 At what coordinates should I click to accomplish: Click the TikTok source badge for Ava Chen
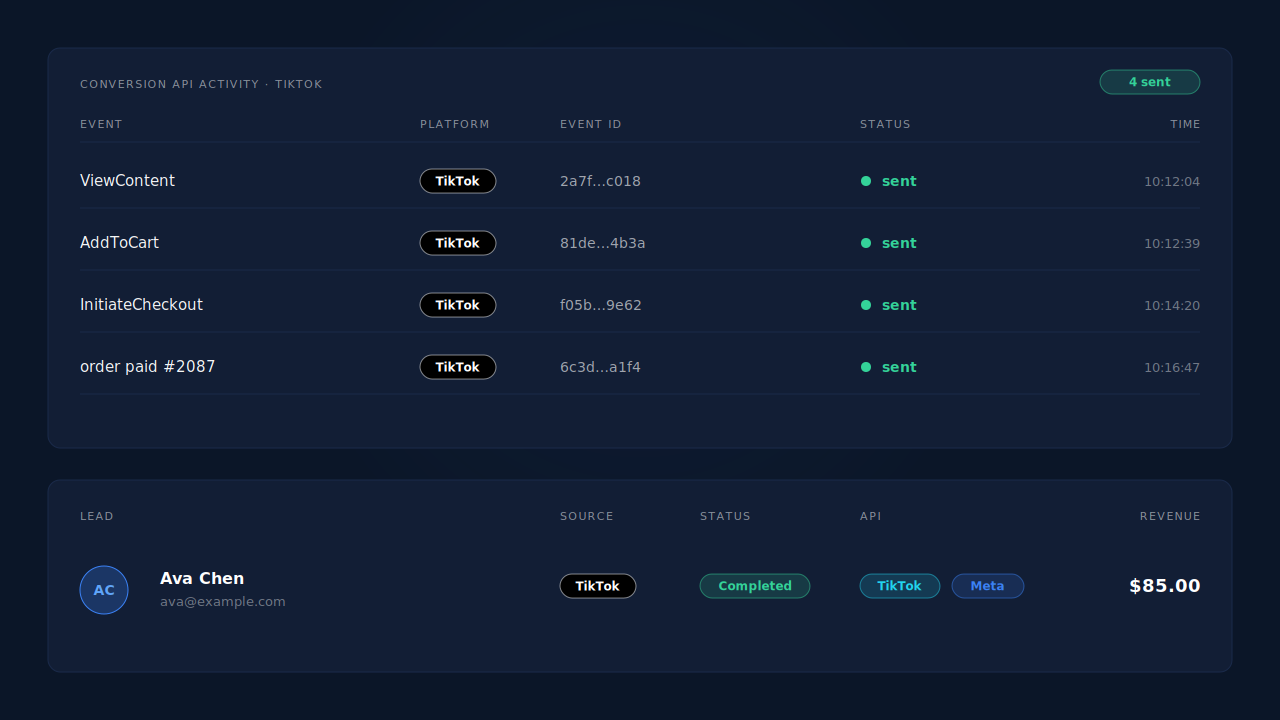598,586
